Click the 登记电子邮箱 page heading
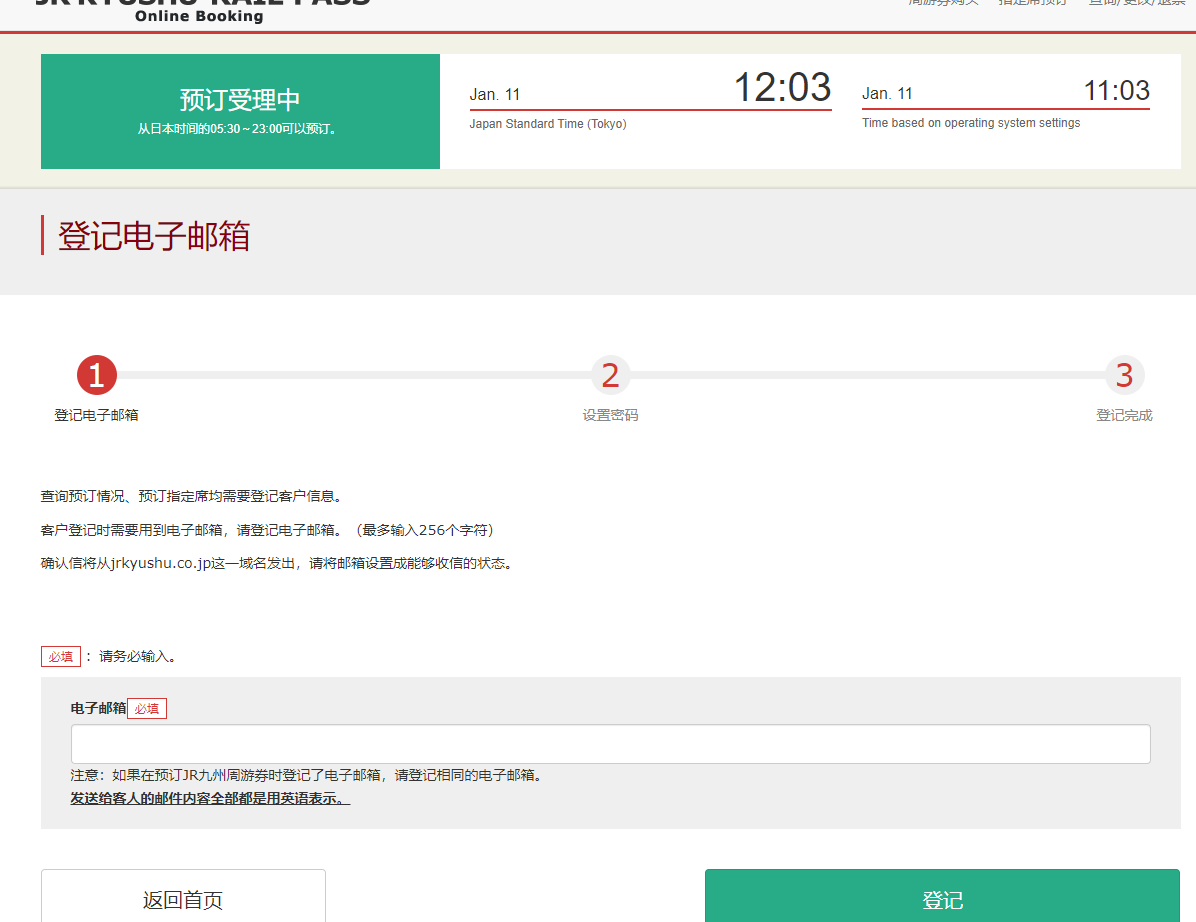Image resolution: width=1196 pixels, height=922 pixels. click(154, 236)
